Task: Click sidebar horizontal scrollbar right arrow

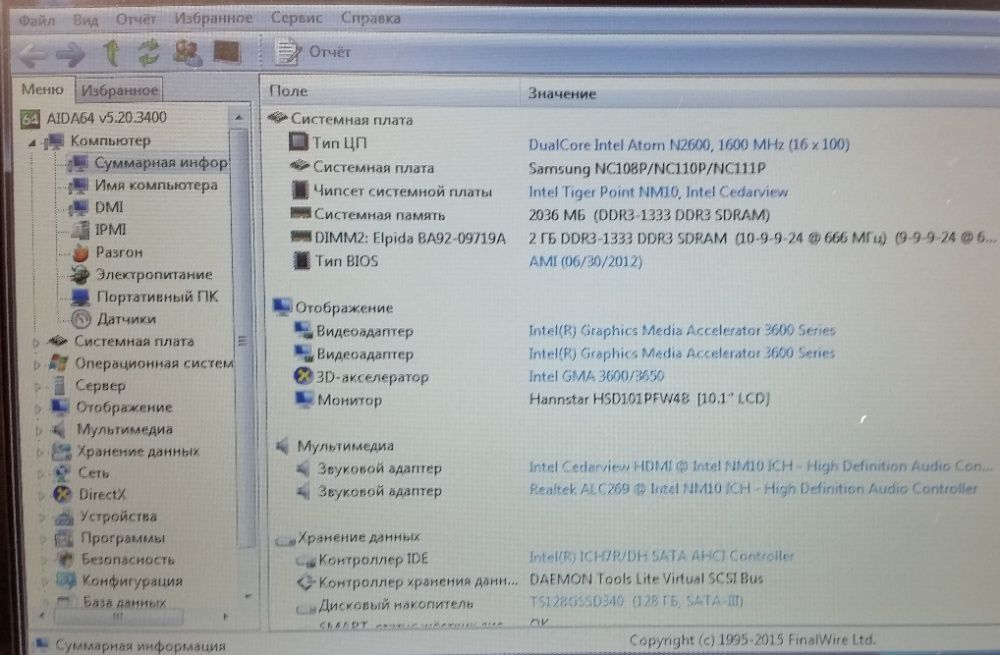Action: 224,616
